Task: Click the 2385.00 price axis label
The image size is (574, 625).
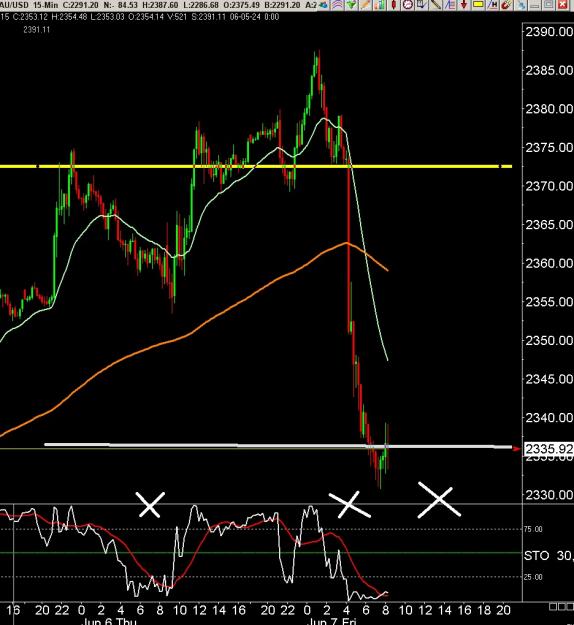Action: (x=549, y=70)
